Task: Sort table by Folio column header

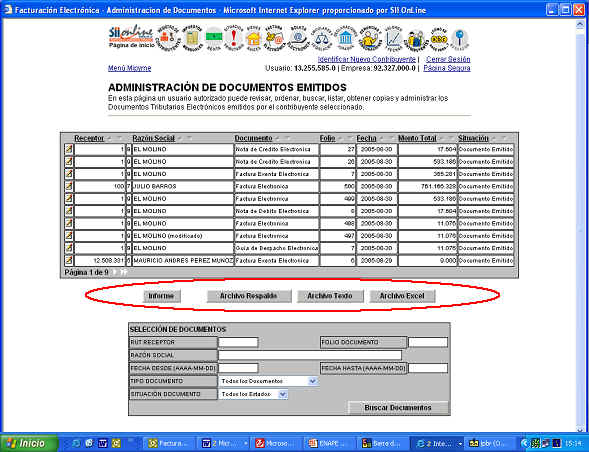Action: 327,138
